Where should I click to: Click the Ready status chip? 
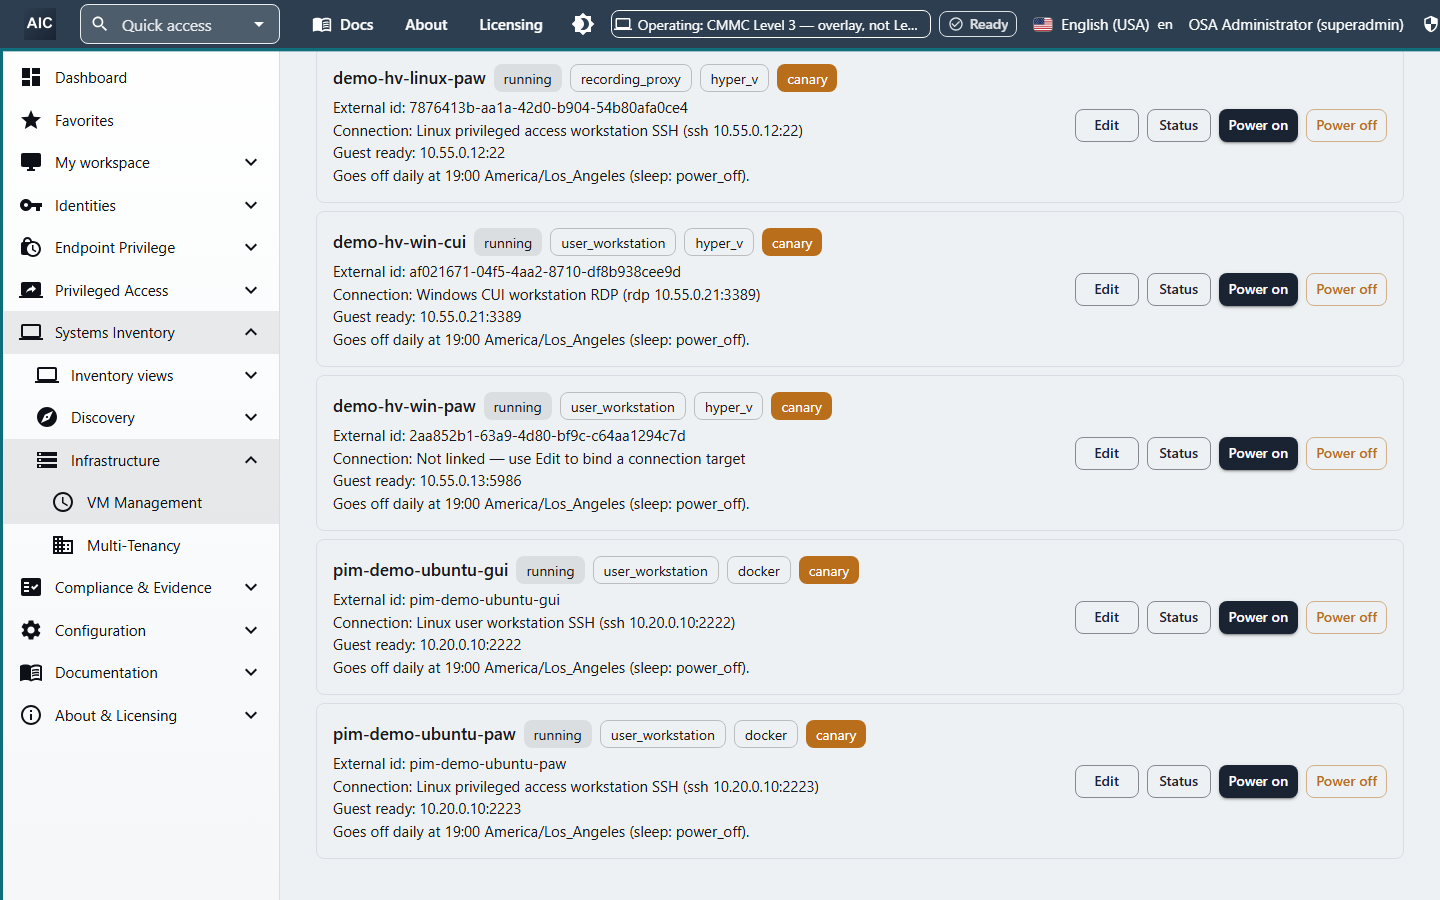(978, 24)
